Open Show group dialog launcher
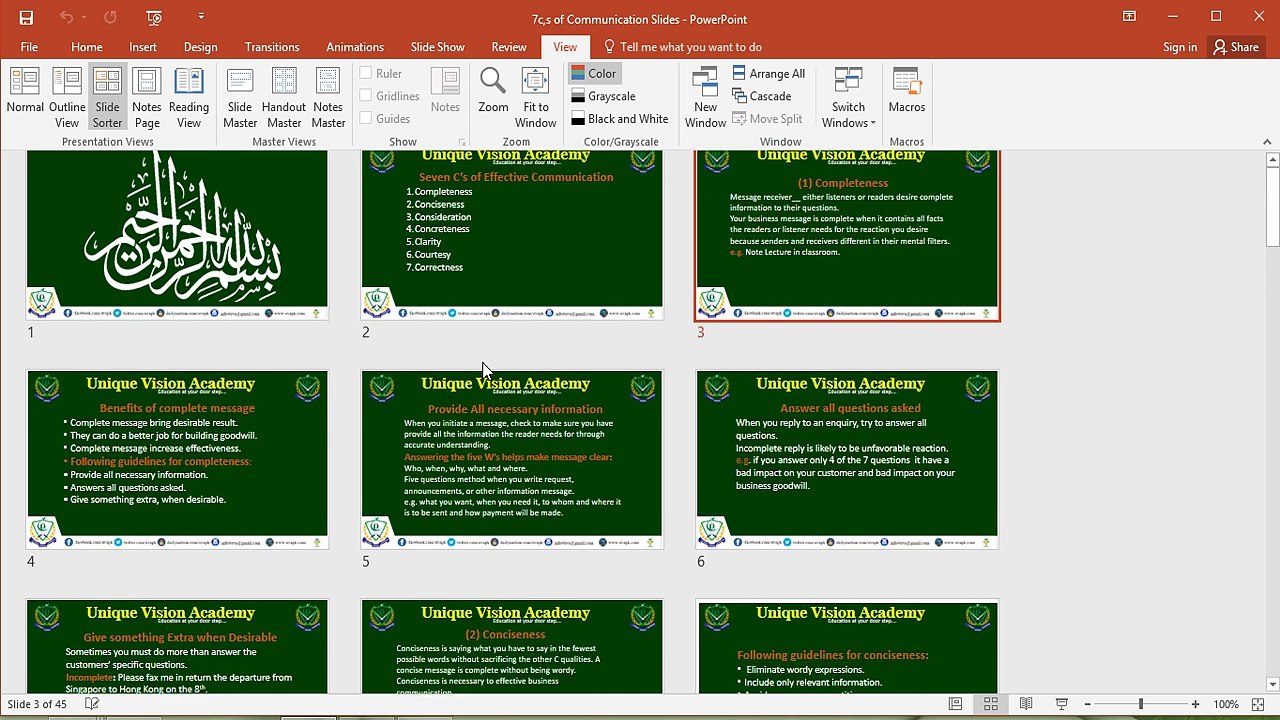Image resolution: width=1280 pixels, height=720 pixels. click(462, 142)
